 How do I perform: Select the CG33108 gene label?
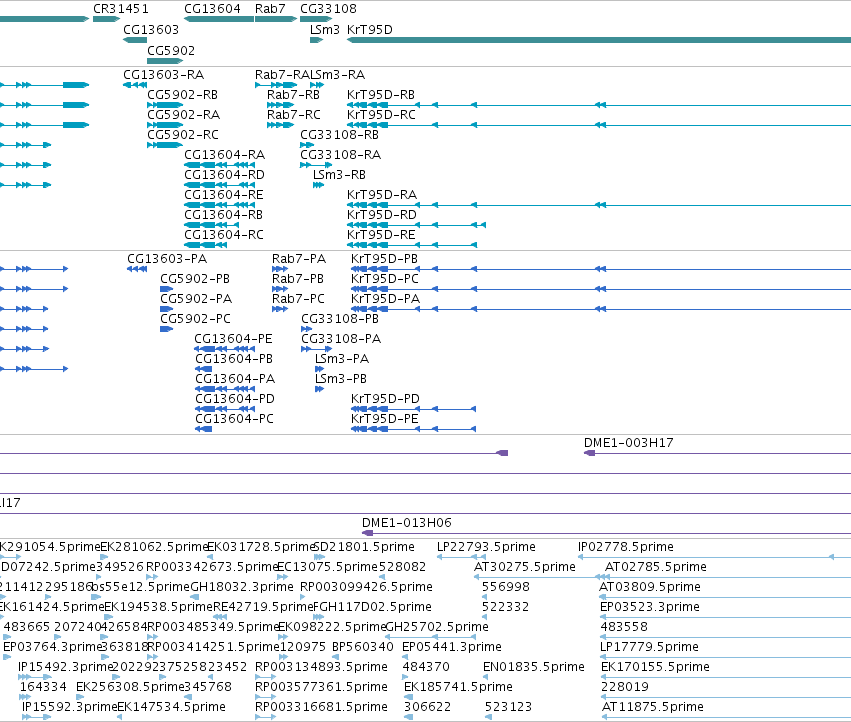tap(328, 9)
